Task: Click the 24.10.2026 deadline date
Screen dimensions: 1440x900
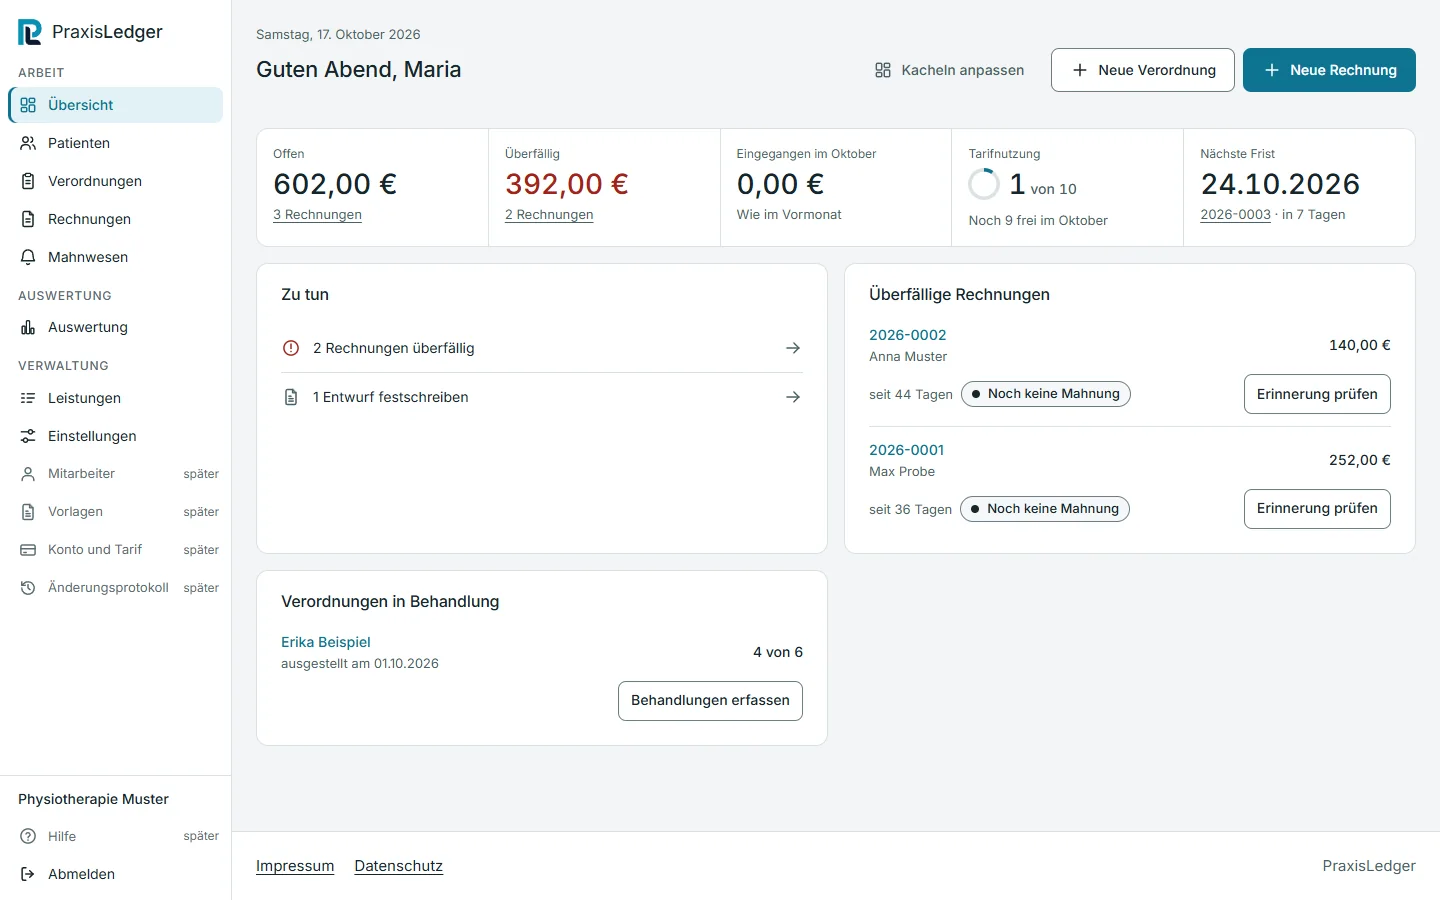Action: click(1280, 184)
